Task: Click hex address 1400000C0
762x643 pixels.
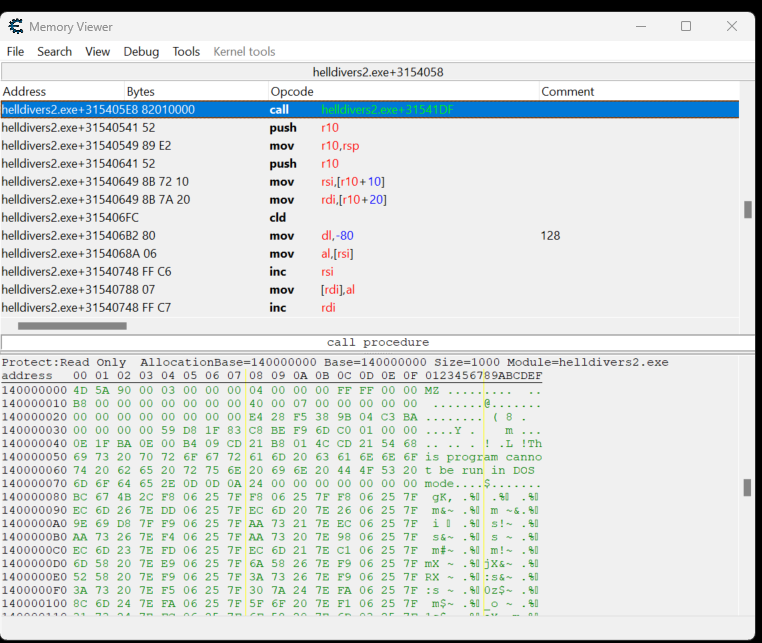Action: point(34,551)
